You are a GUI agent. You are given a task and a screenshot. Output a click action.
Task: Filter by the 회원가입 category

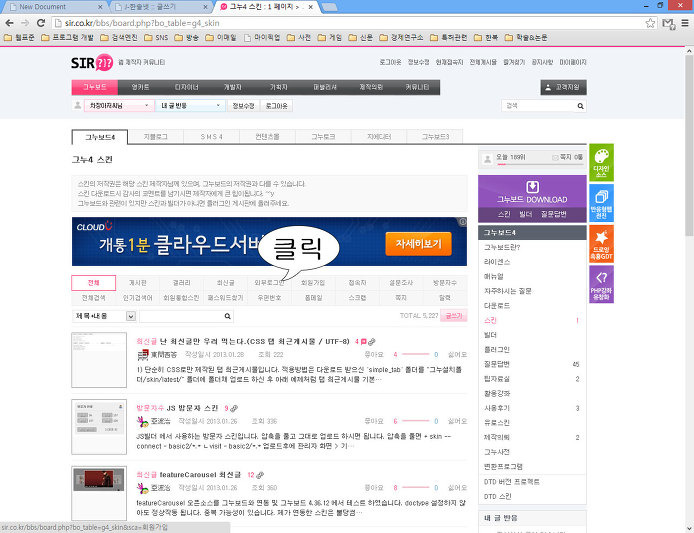(313, 283)
